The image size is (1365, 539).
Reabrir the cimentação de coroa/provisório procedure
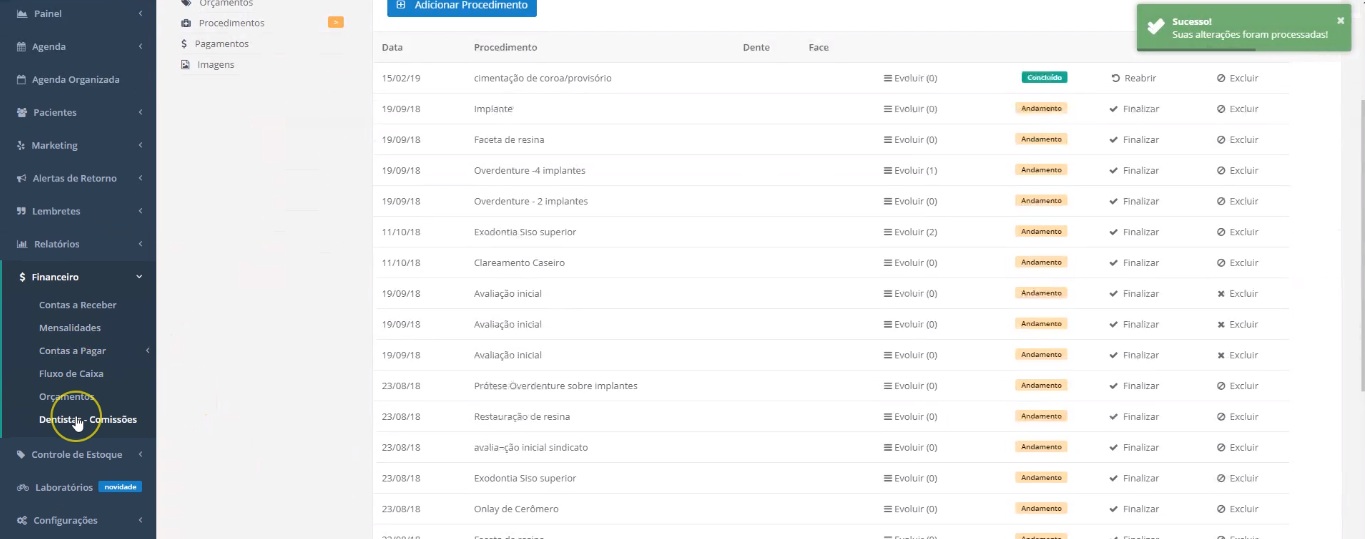1133,78
